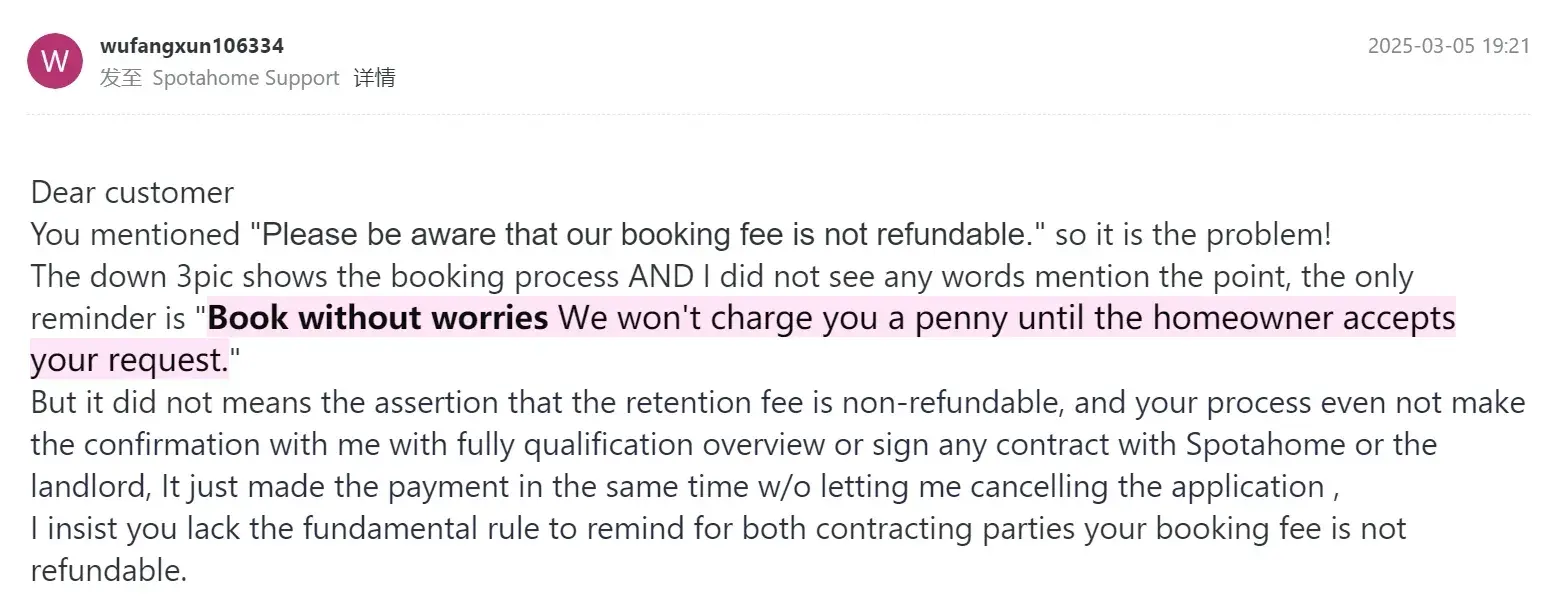Click the line starting "But it did not means"
The height and width of the screenshot is (606, 1563).
778,402
